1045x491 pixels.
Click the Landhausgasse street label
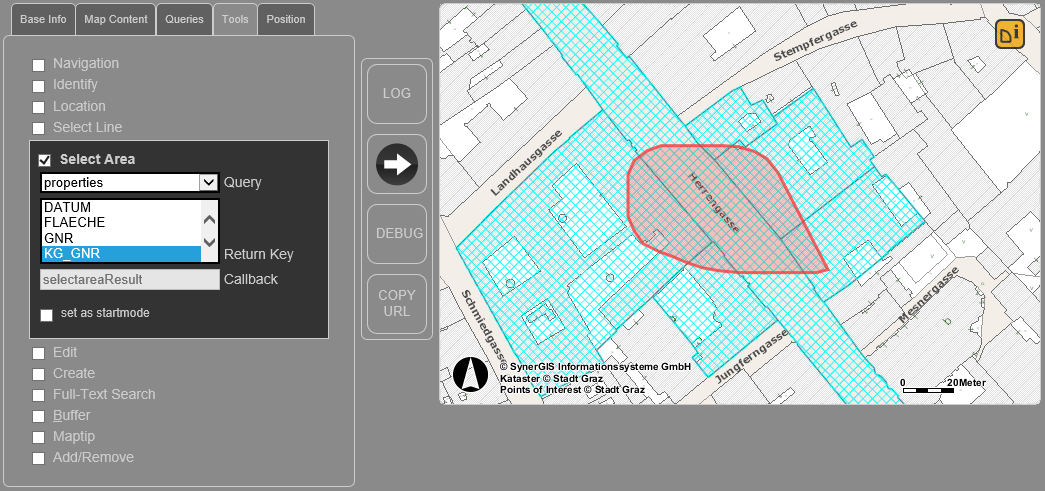pyautogui.click(x=526, y=163)
